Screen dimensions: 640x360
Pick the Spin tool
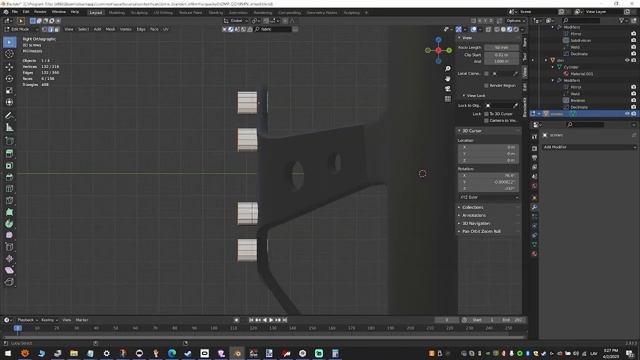[9, 224]
